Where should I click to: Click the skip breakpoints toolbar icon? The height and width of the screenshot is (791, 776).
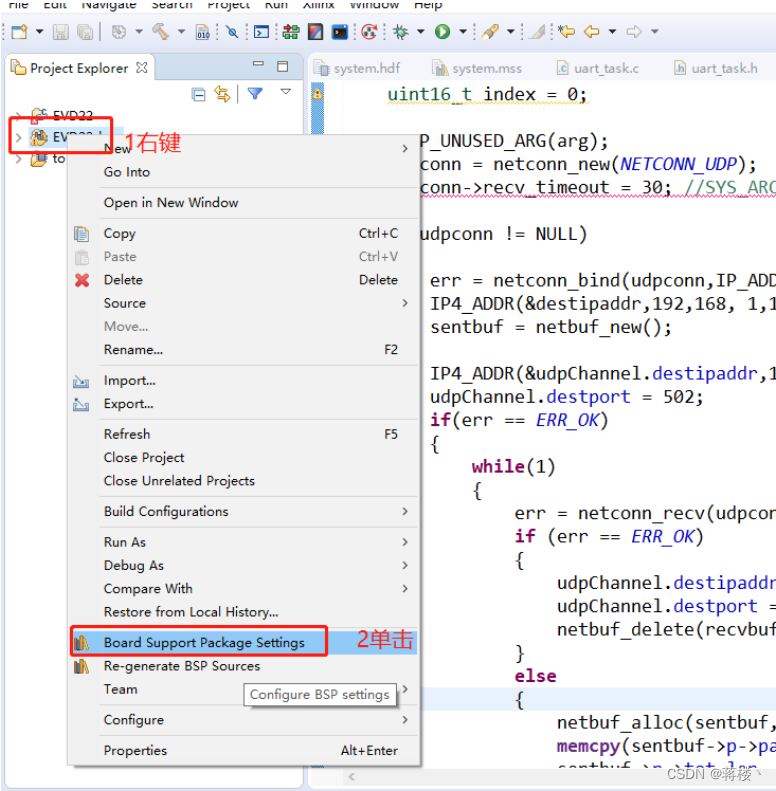click(x=232, y=32)
